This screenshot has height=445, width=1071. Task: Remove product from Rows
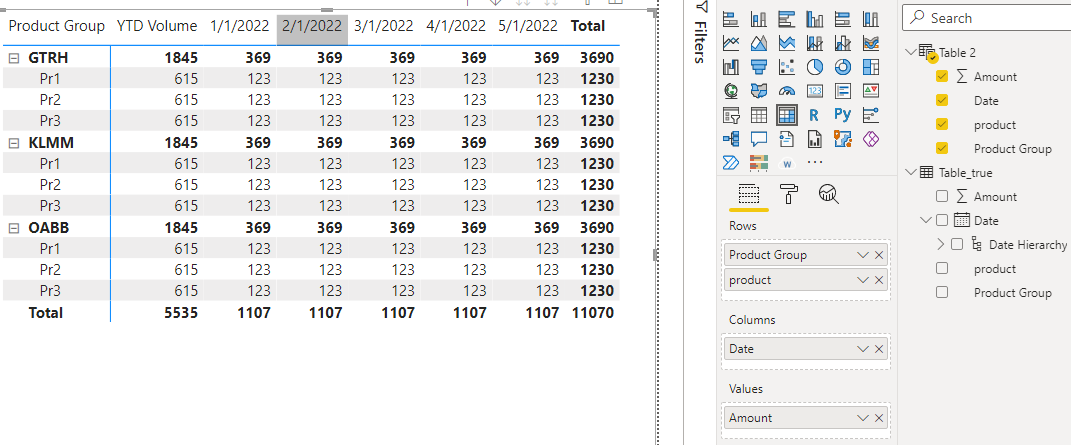point(879,280)
